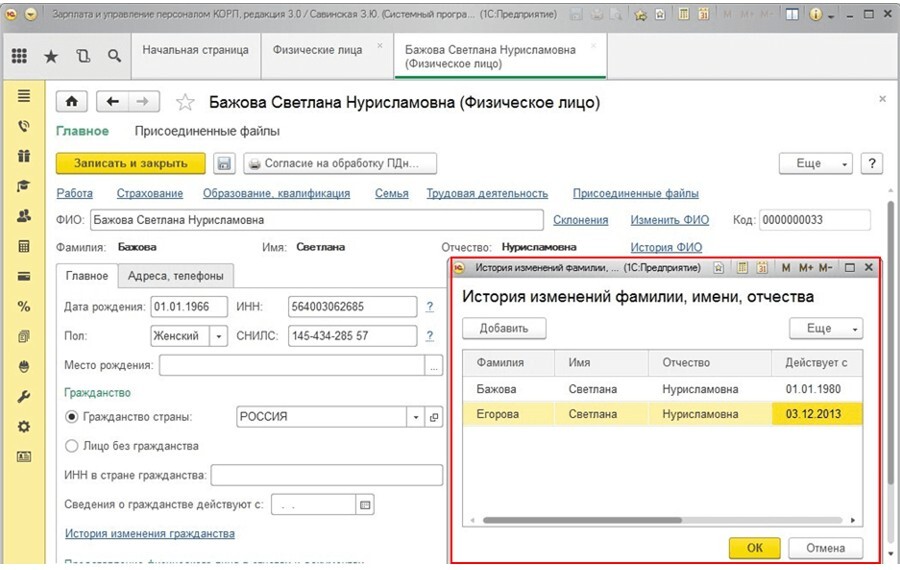Select 'Лицо без гражданства' radio button
This screenshot has height=570, width=900.
point(72,446)
